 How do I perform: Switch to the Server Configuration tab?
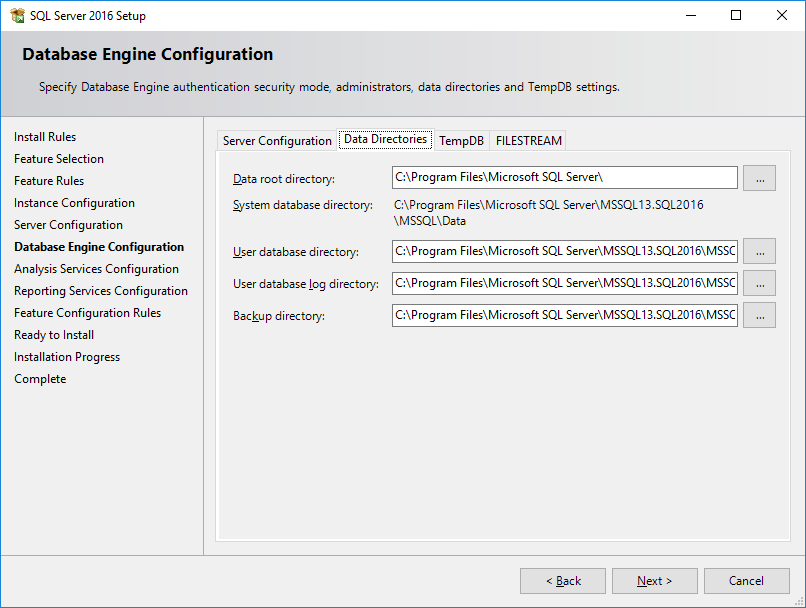pos(277,141)
